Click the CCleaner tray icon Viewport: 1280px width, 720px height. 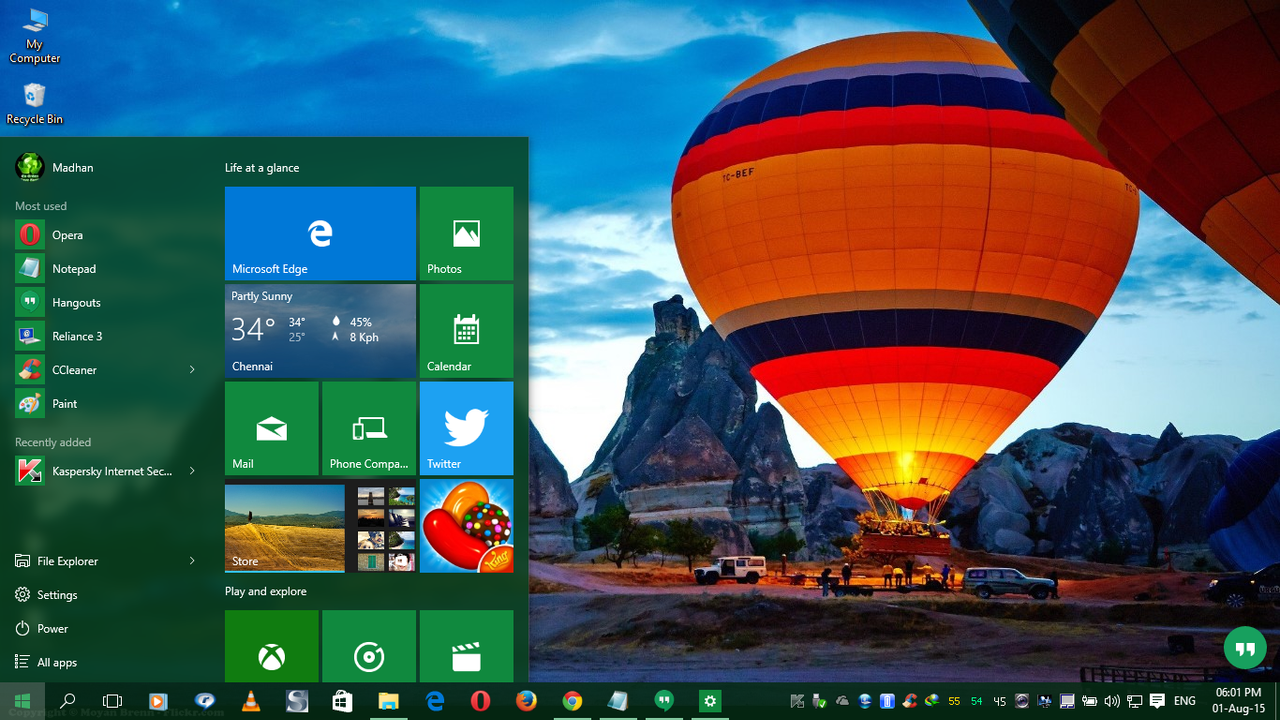910,701
